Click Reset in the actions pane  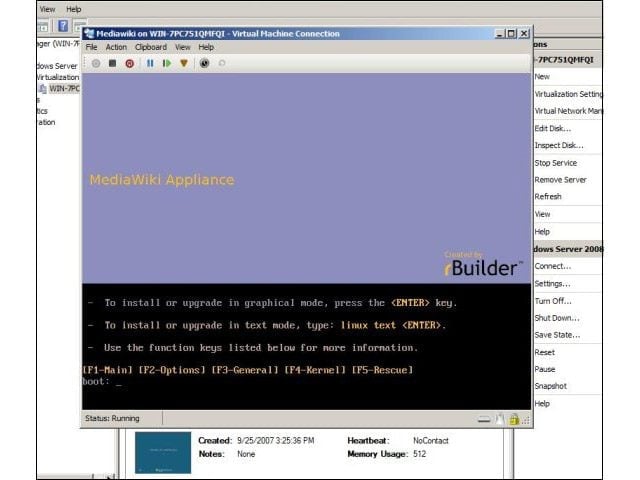click(x=544, y=353)
